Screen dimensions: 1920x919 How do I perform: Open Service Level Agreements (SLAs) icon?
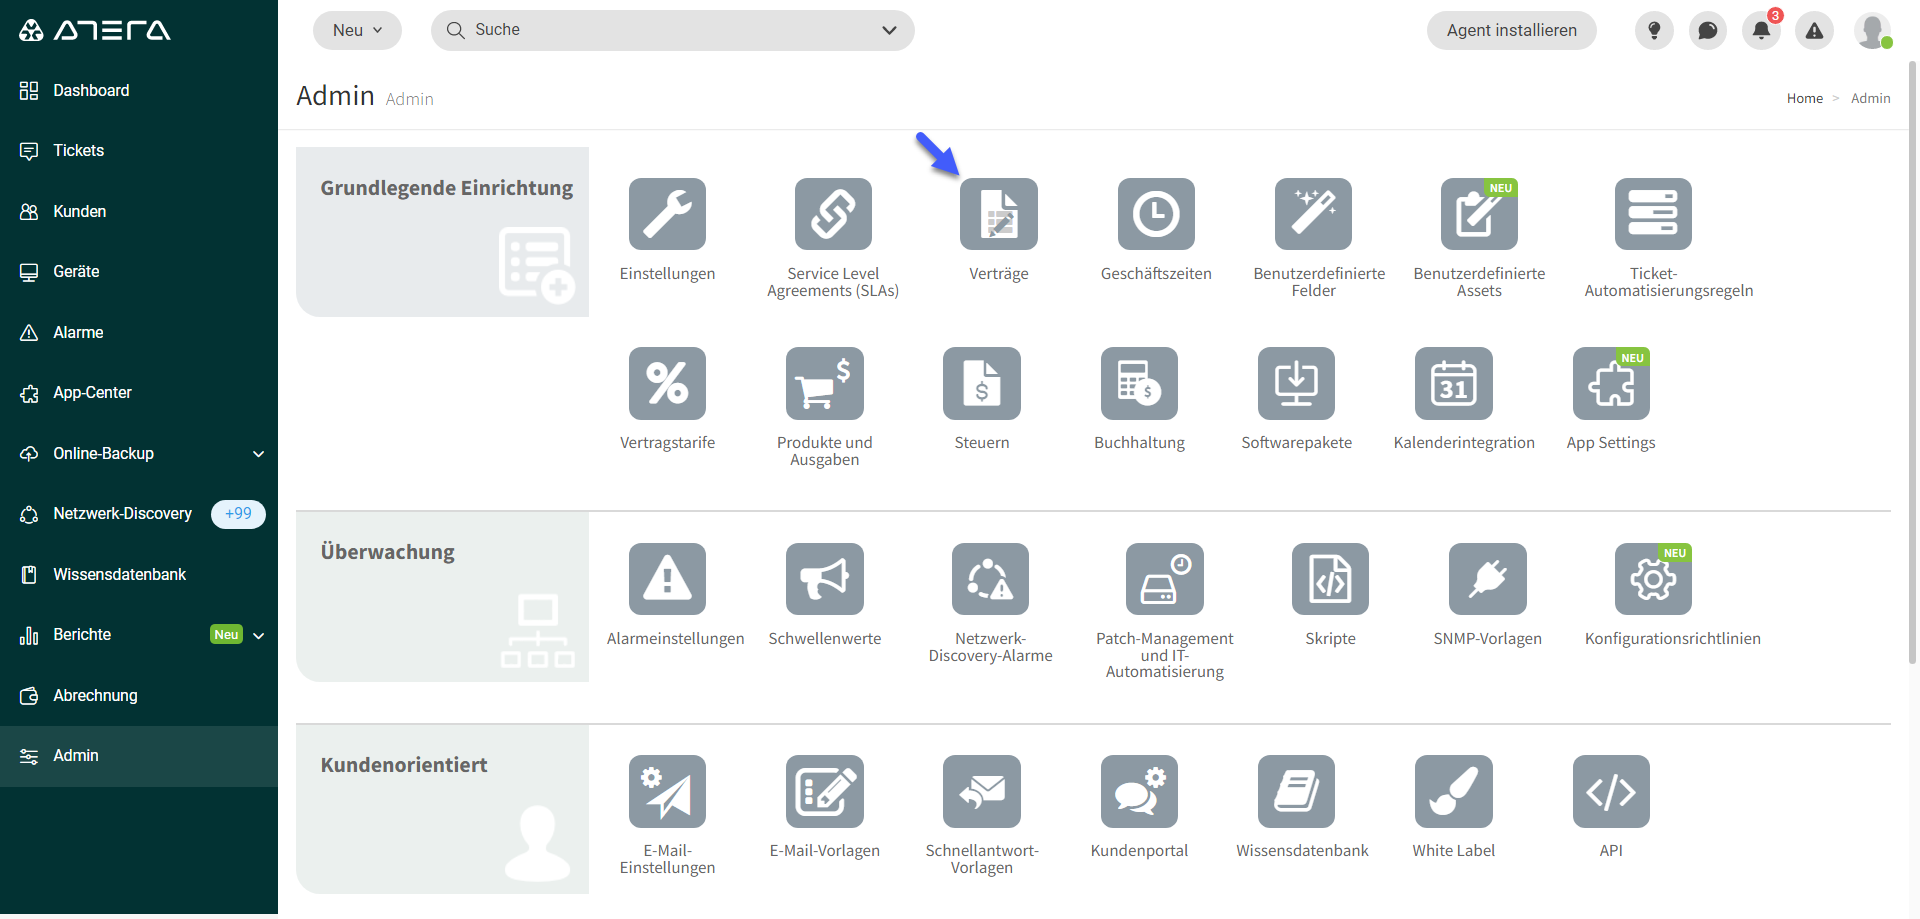(x=833, y=214)
